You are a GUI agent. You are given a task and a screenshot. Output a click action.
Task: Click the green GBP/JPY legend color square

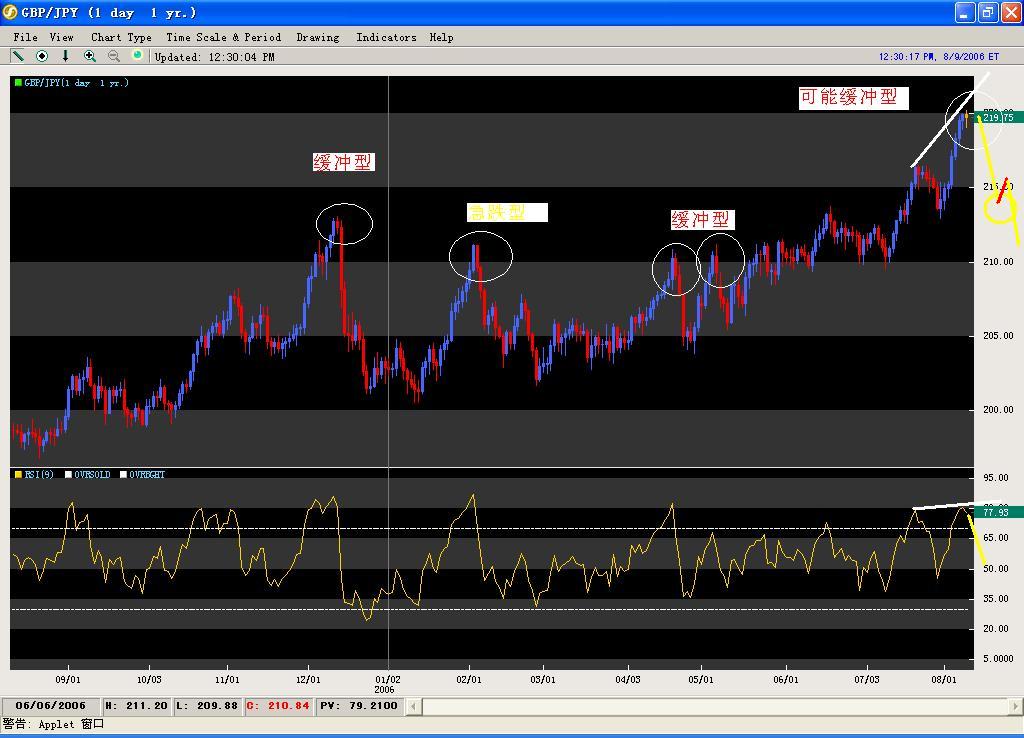(18, 82)
